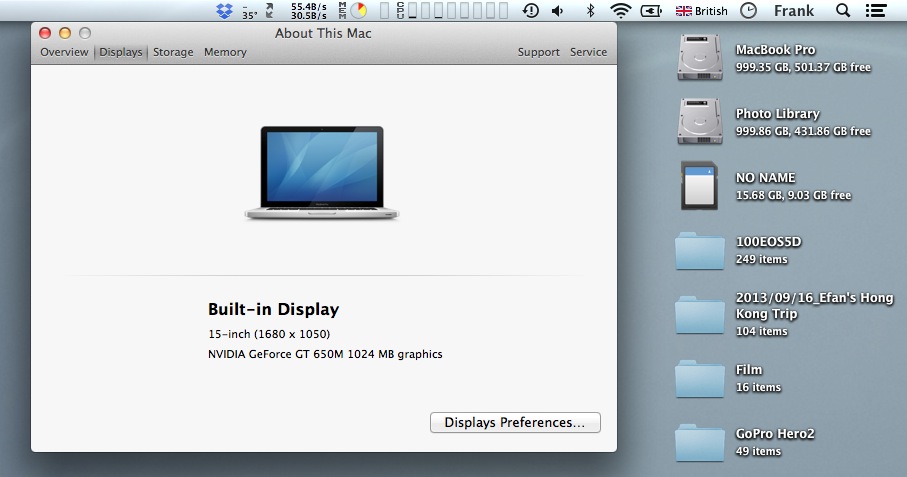
Task: Click the "About This Mac" window title
Action: coord(323,33)
